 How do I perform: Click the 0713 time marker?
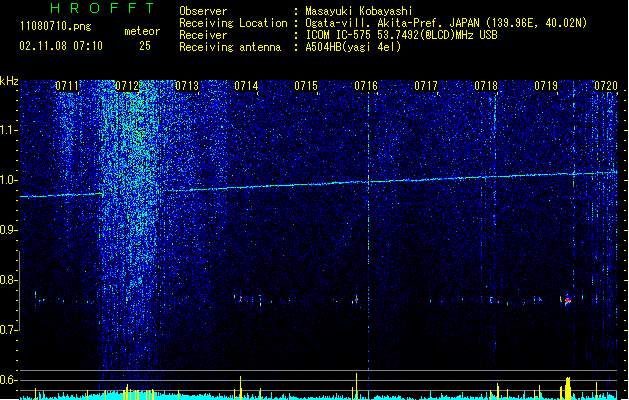click(x=187, y=86)
